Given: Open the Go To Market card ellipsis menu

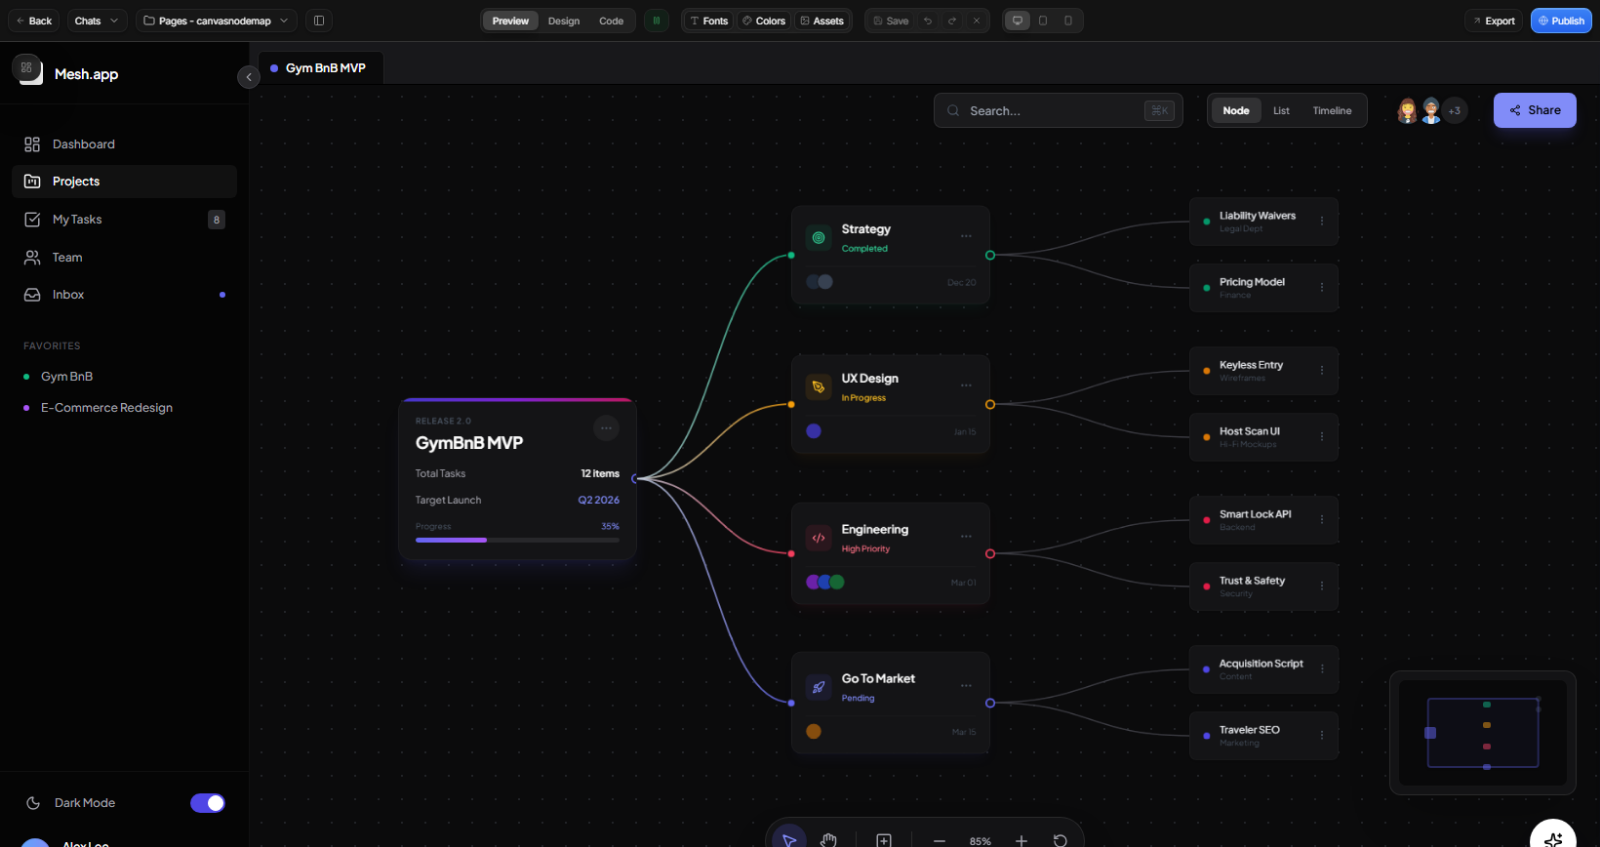Looking at the screenshot, I should pyautogui.click(x=966, y=685).
